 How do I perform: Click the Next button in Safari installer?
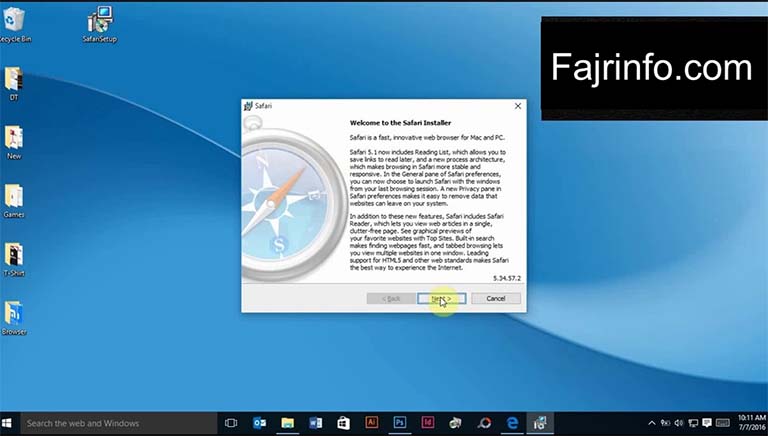click(x=441, y=298)
